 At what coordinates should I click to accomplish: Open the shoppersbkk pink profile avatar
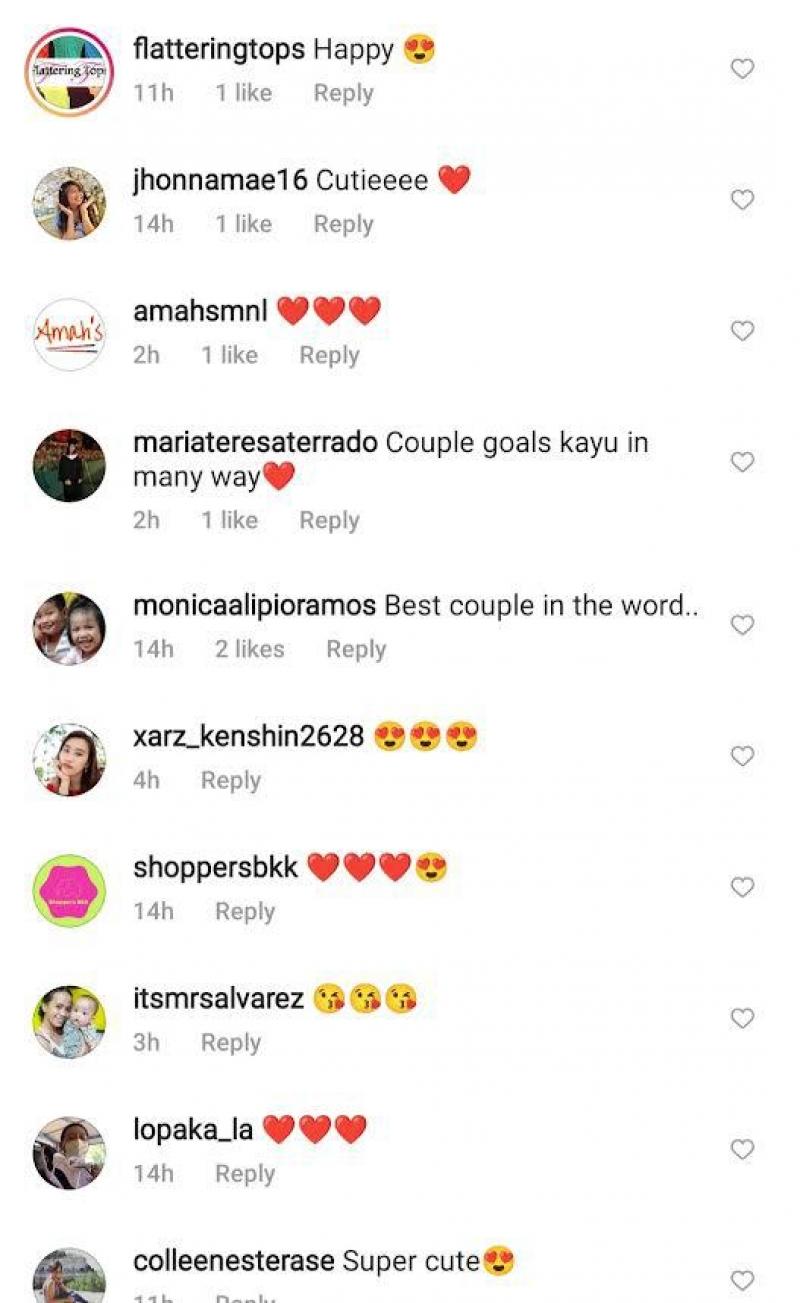click(x=69, y=890)
